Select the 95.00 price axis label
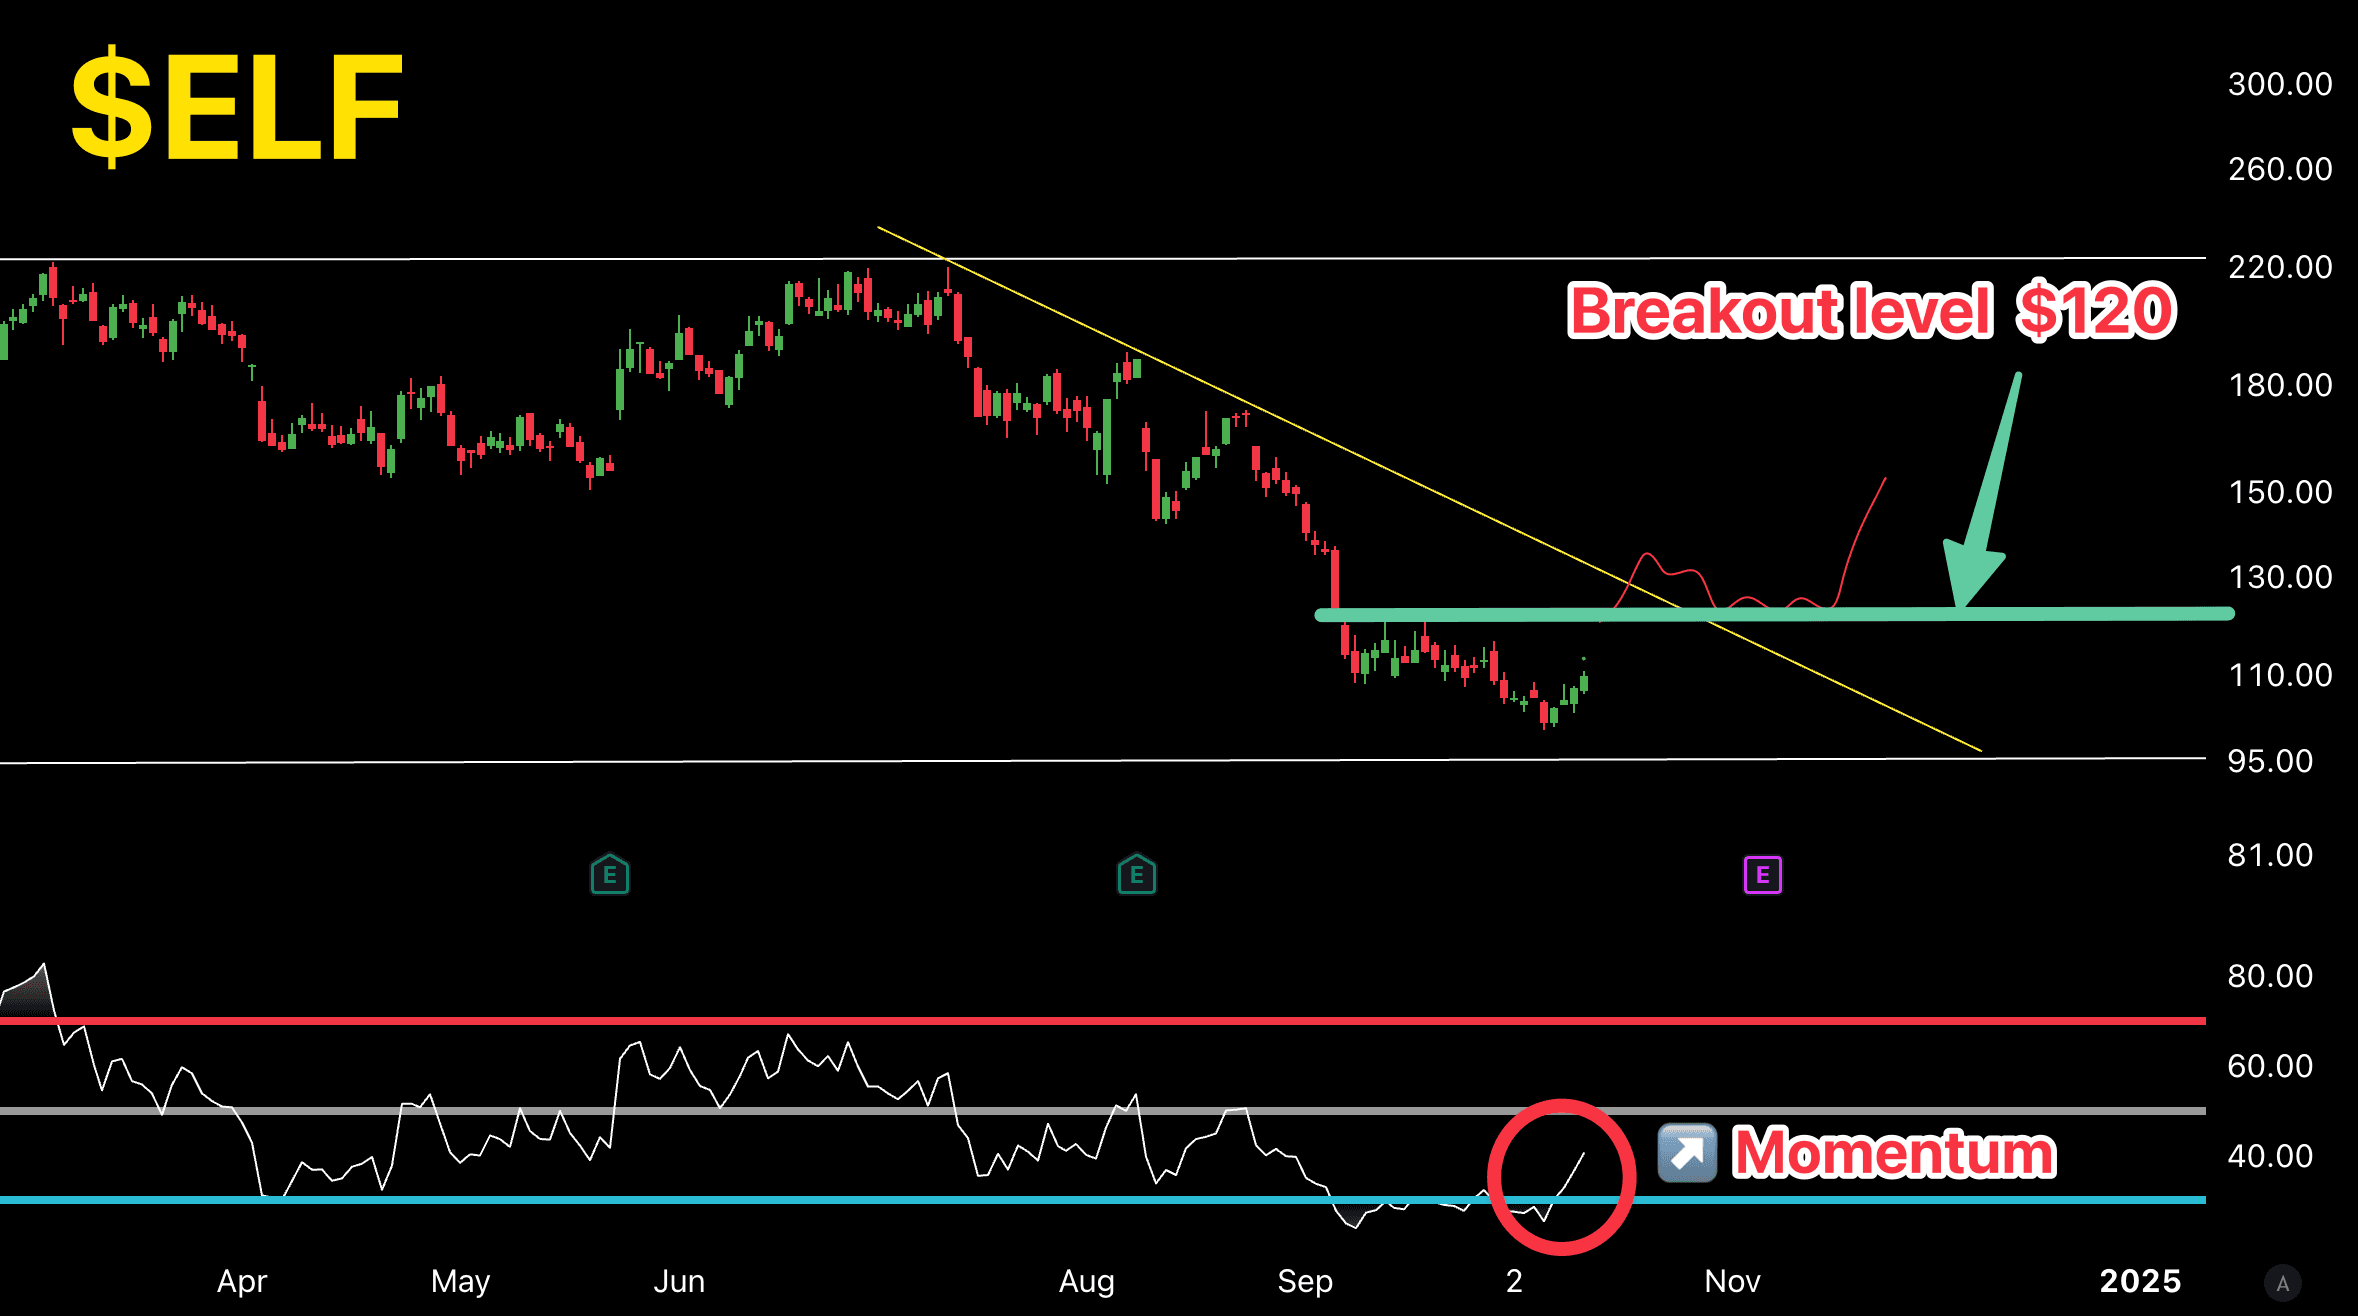The width and height of the screenshot is (2358, 1316). [x=2270, y=761]
